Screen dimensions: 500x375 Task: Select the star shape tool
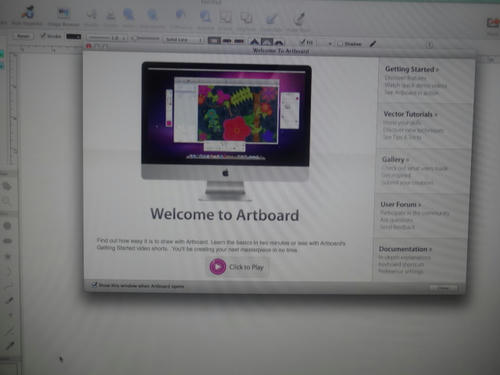pos(8,256)
